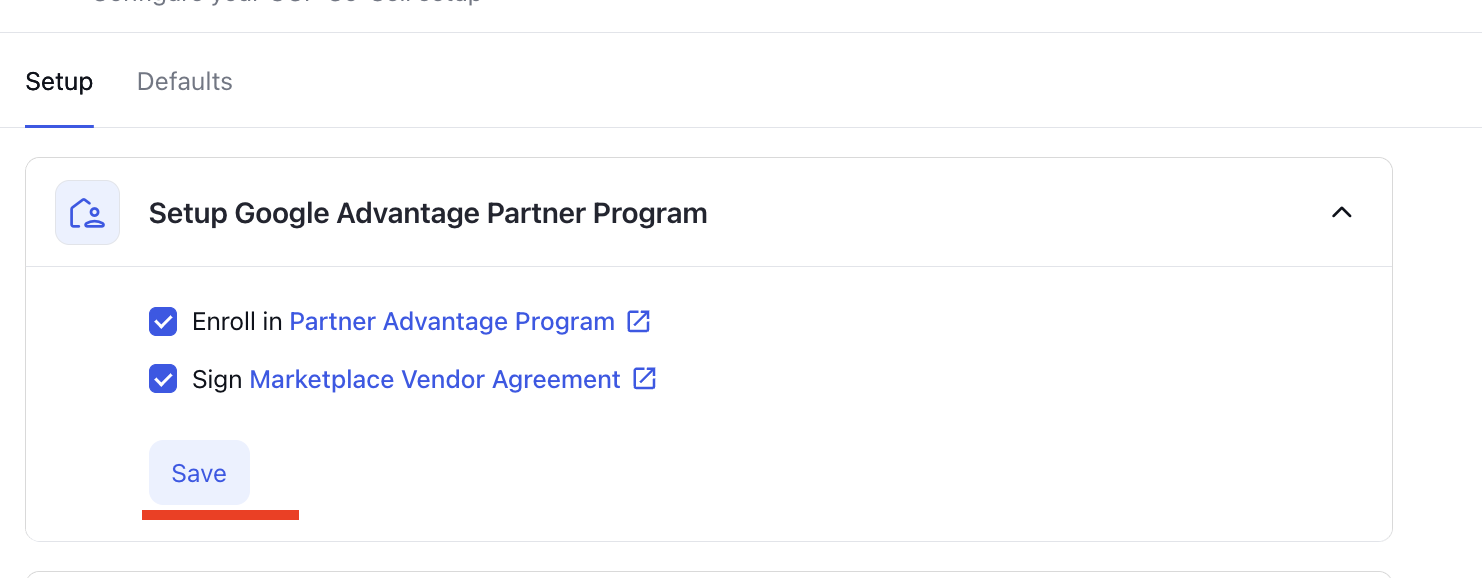Image resolution: width=1482 pixels, height=578 pixels.
Task: Click the Setup Google Advantage Partner Program heading
Action: pos(428,213)
